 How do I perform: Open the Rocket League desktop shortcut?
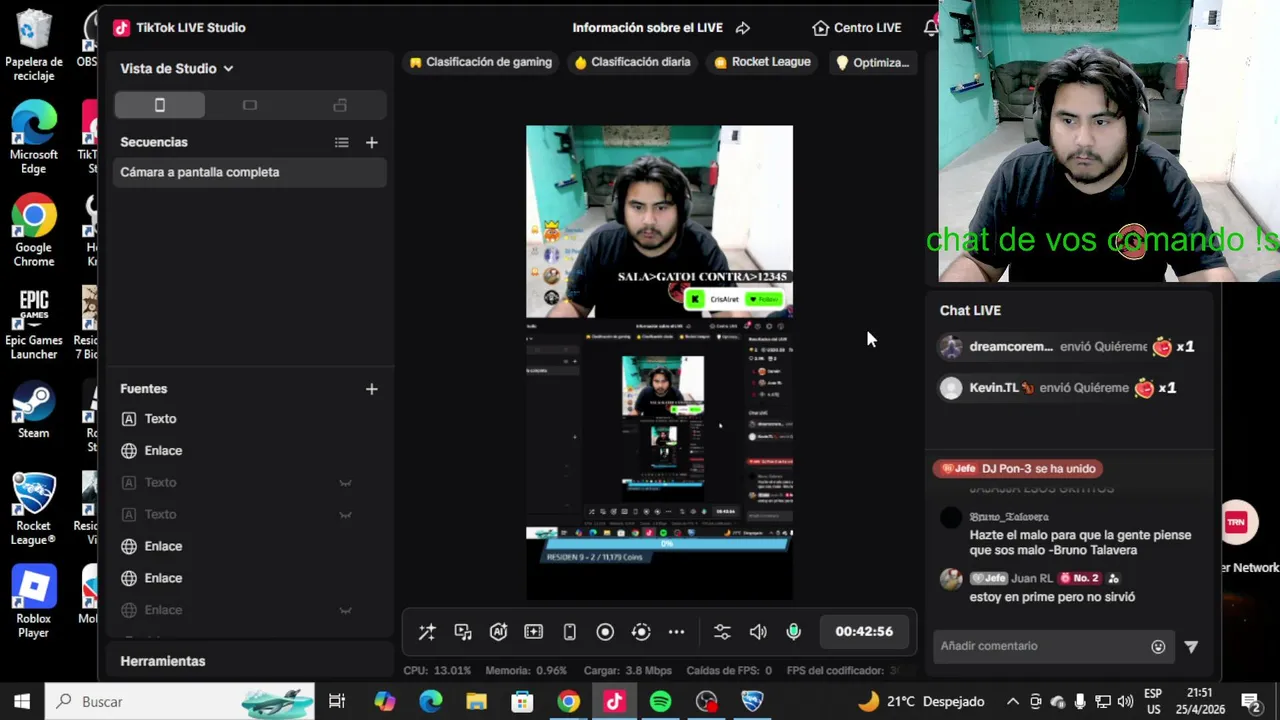33,509
